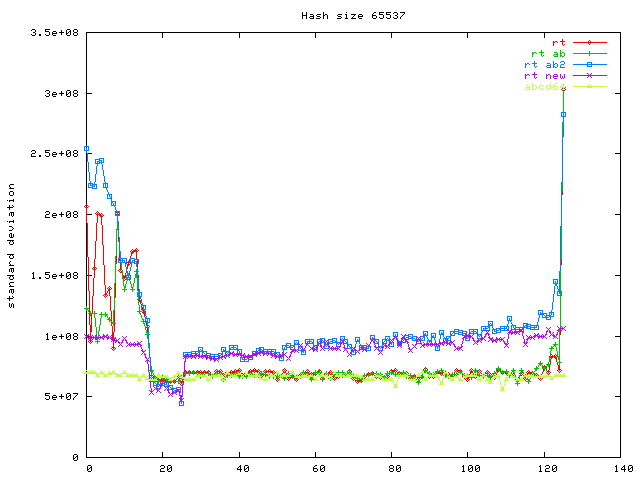This screenshot has width=640, height=480.
Task: Select the "rt" legend label
Action: coord(559,42)
